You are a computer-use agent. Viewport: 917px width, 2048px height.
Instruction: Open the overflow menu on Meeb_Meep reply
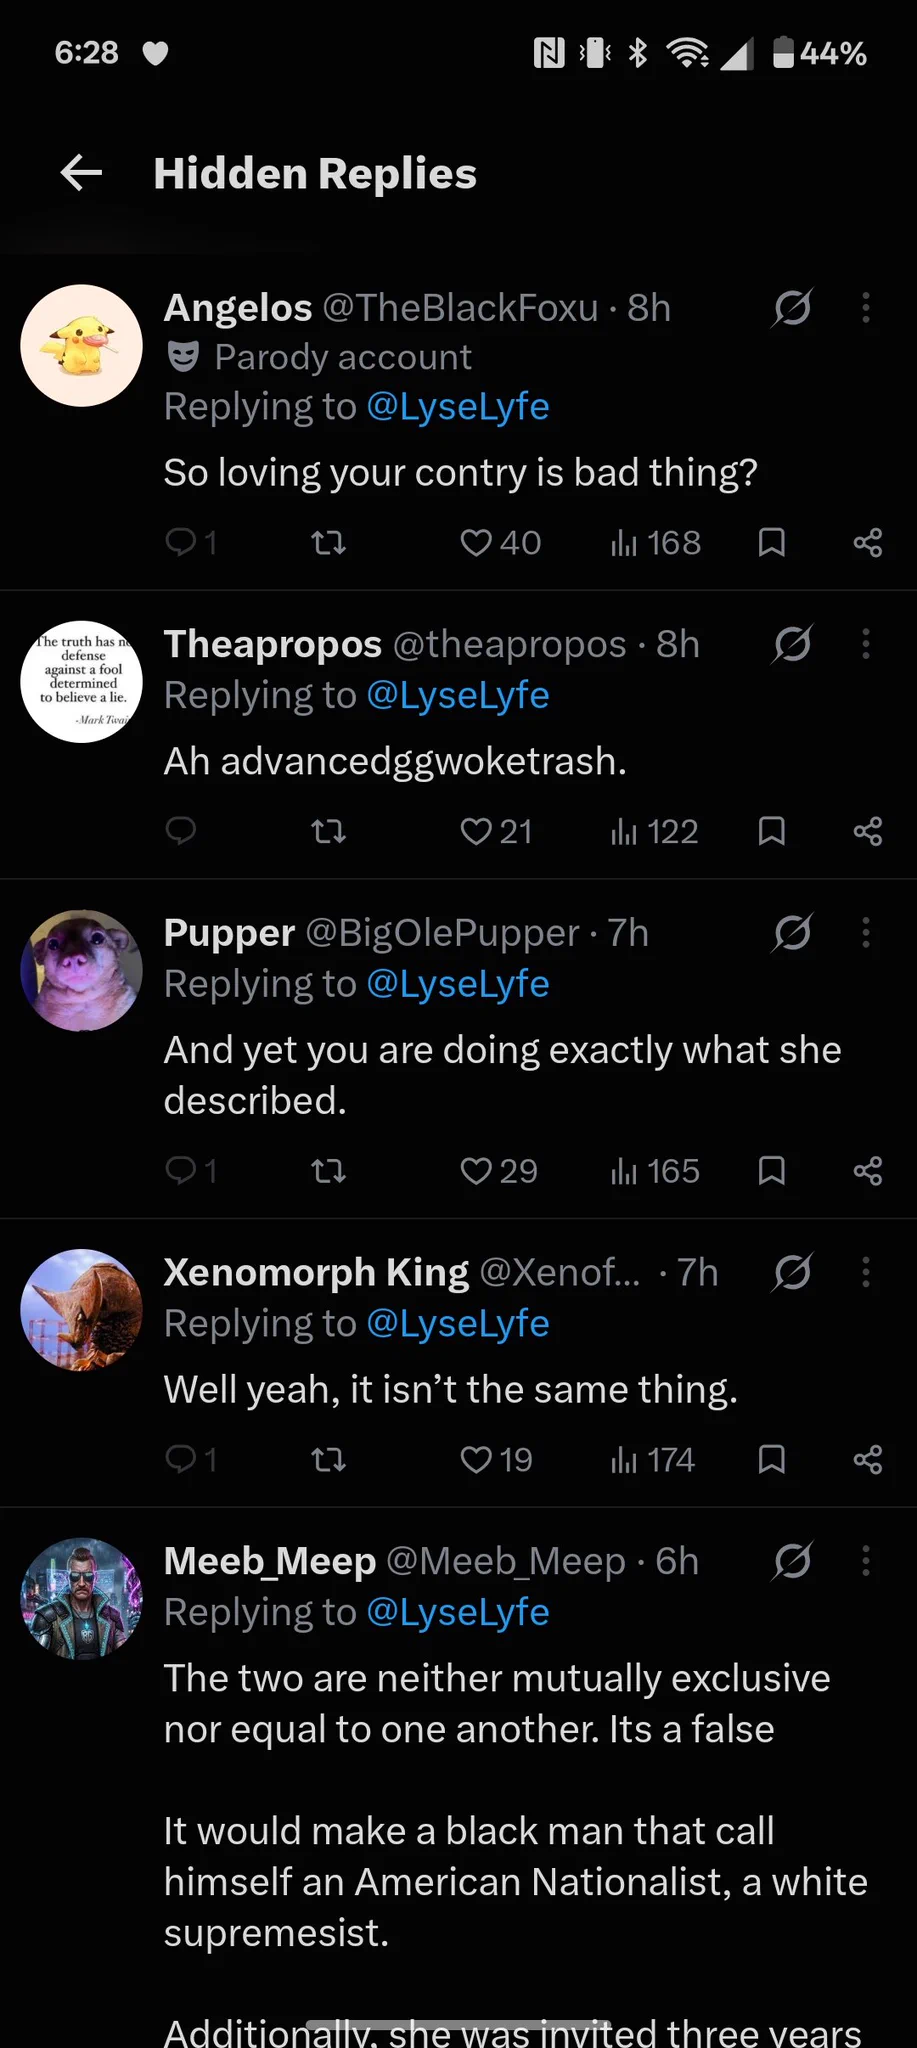[x=866, y=1561]
